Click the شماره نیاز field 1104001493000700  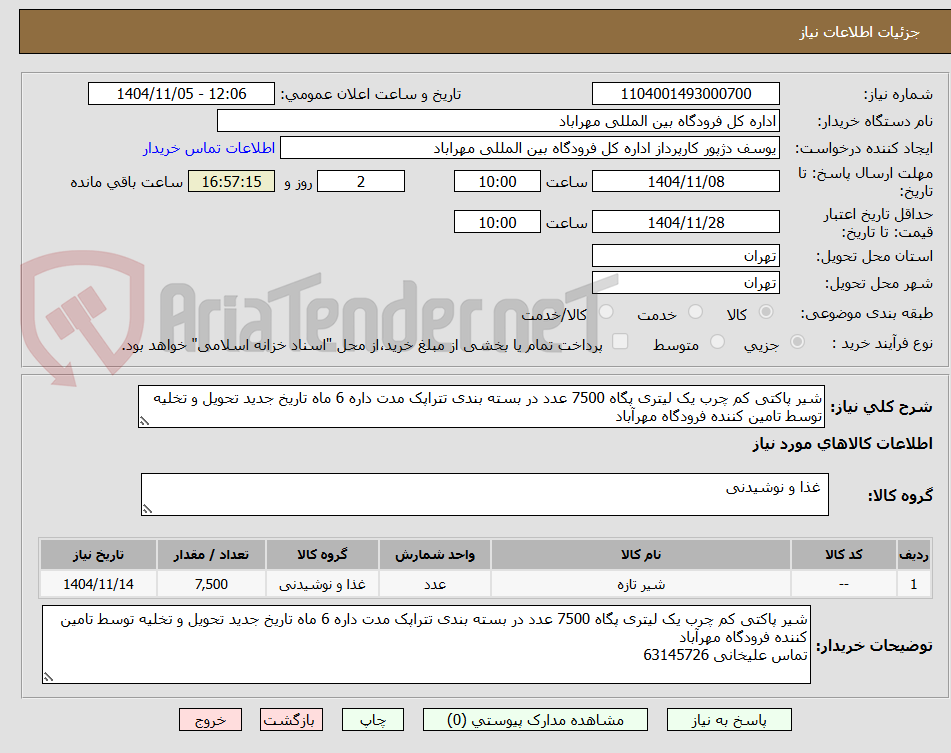686,94
